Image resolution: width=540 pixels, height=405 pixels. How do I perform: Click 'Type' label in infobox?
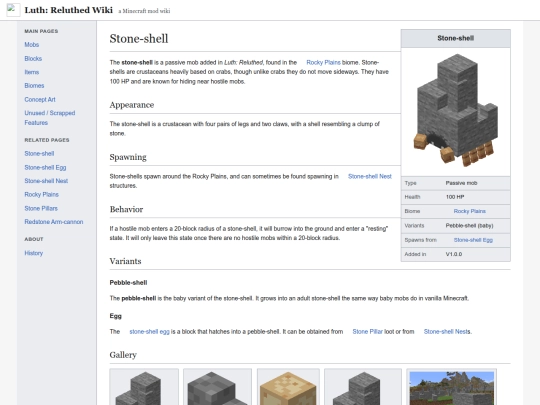click(x=411, y=183)
